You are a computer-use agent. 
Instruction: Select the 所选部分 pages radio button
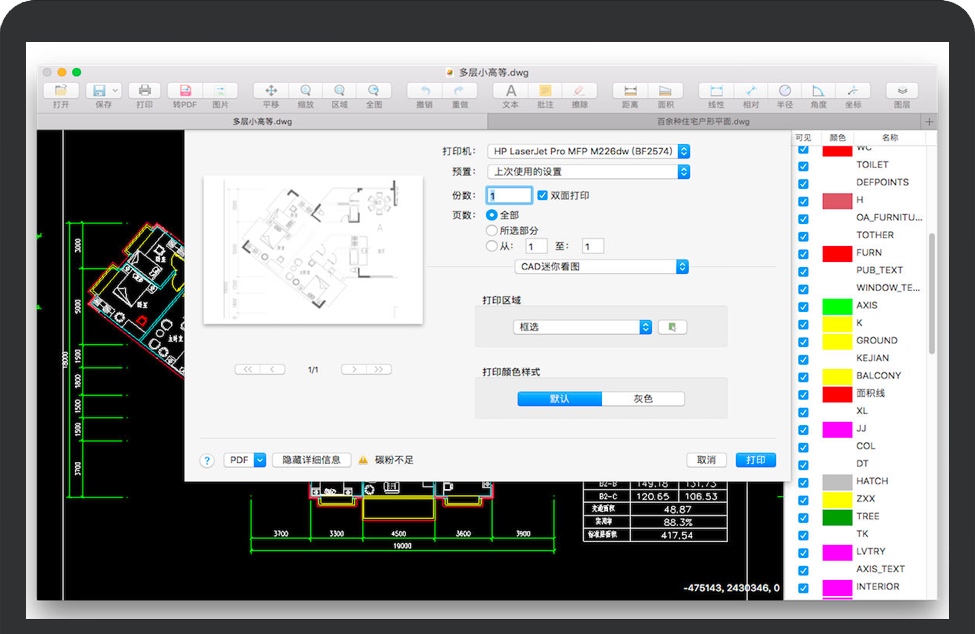[491, 231]
